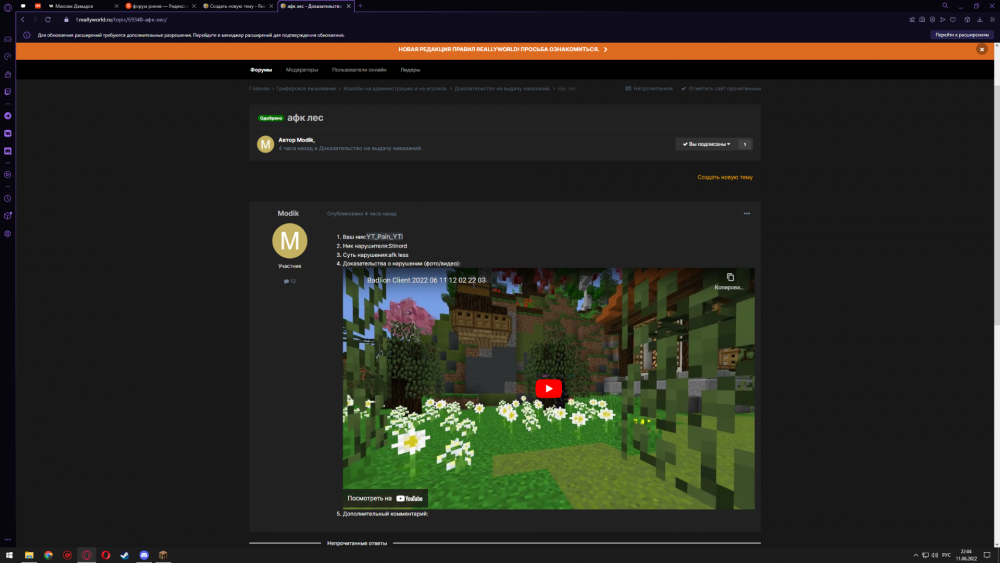Click 'Отметить сайт прочитанным'
This screenshot has width=1000, height=563.
coord(721,89)
